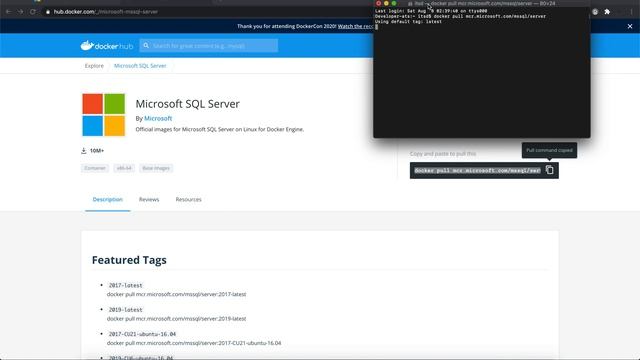Open the Microsoft publisher link

tap(158, 118)
